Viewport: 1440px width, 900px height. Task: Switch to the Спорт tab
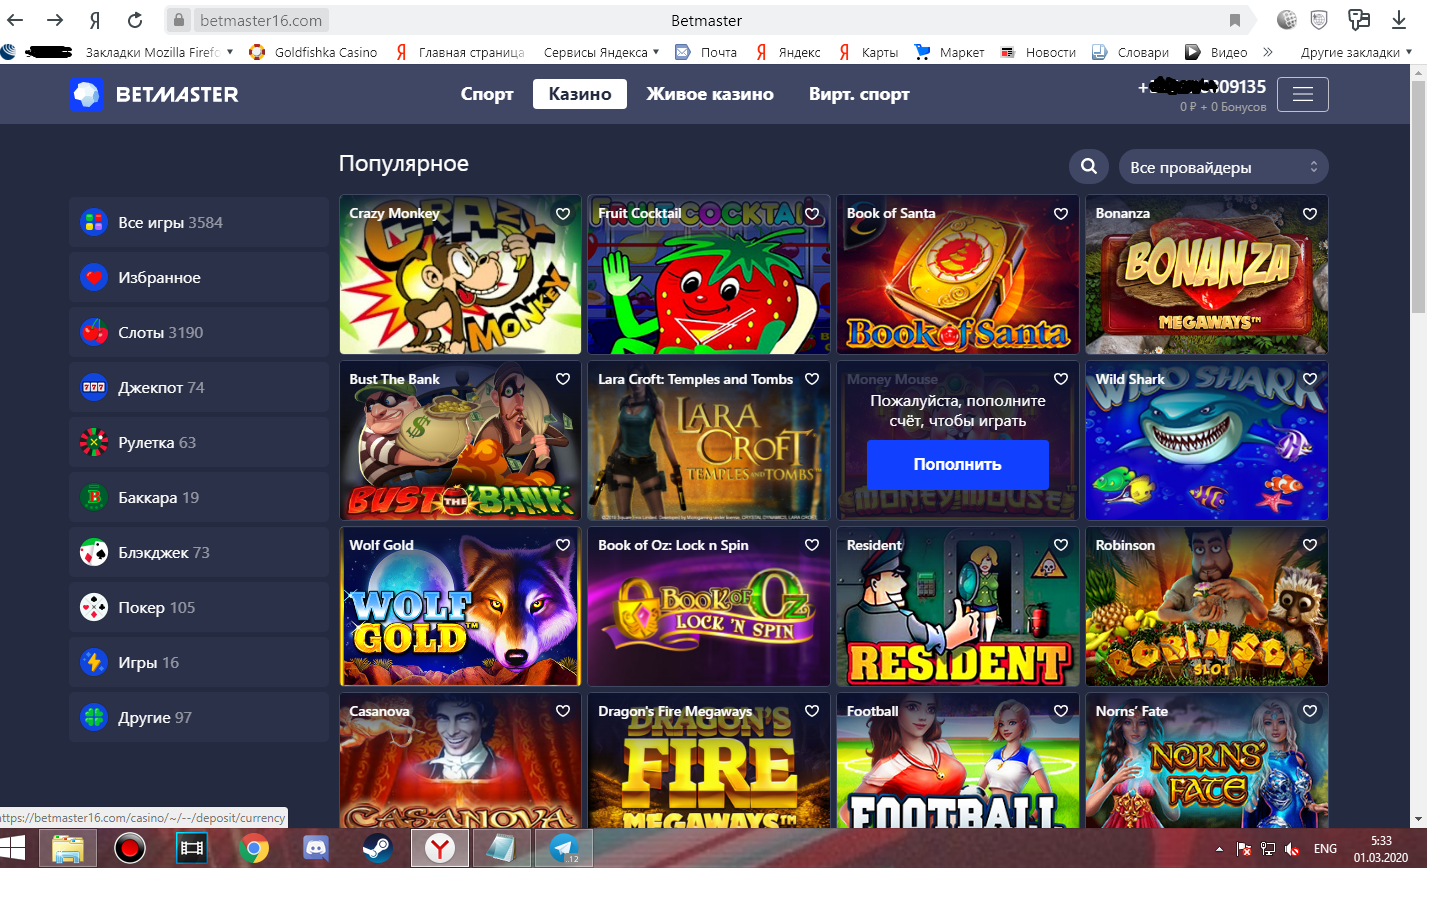(x=487, y=94)
